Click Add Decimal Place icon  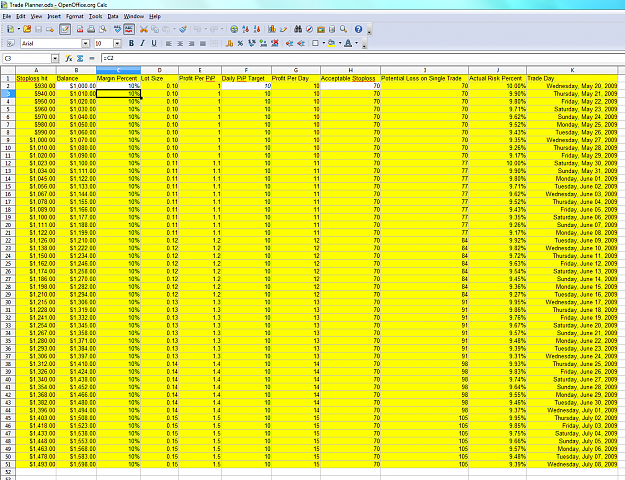[263, 43]
